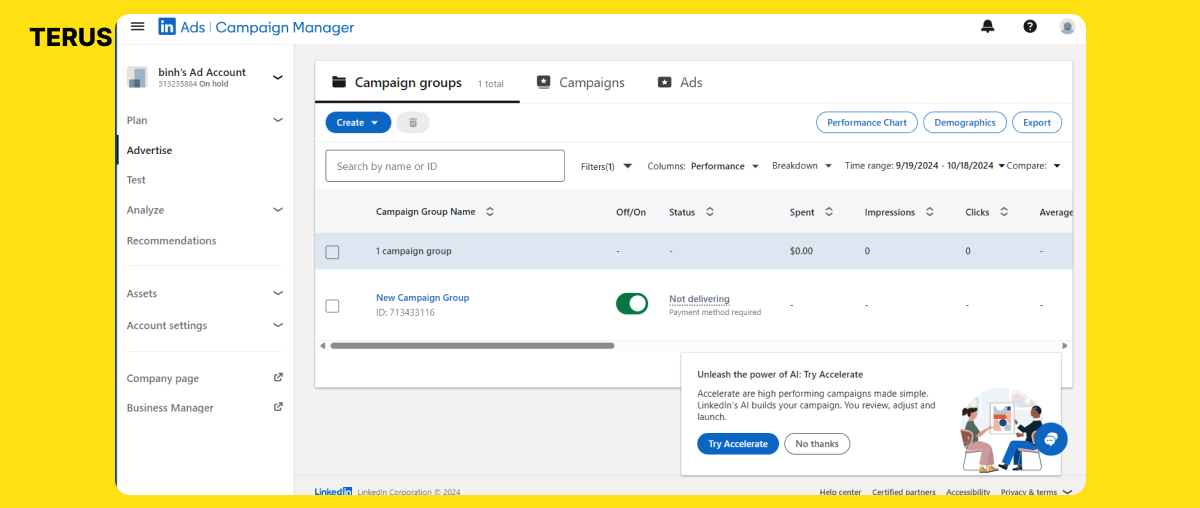Click the $0.00 spent value
This screenshot has width=1200, height=508.
click(801, 251)
